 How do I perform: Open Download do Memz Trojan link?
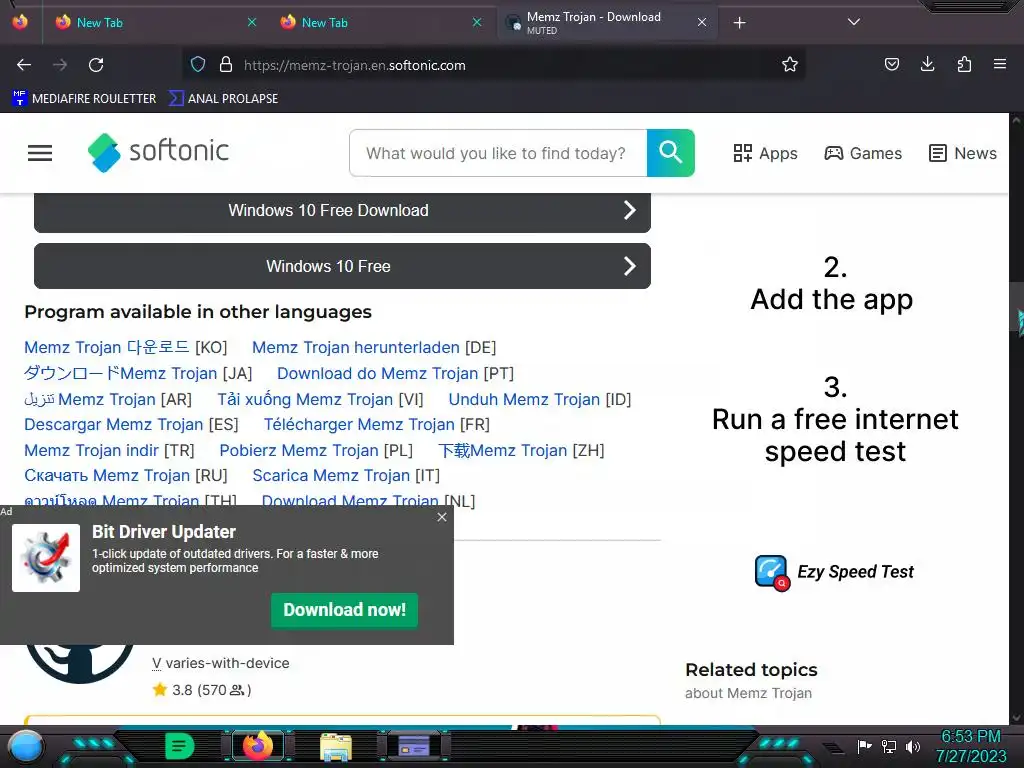point(377,374)
